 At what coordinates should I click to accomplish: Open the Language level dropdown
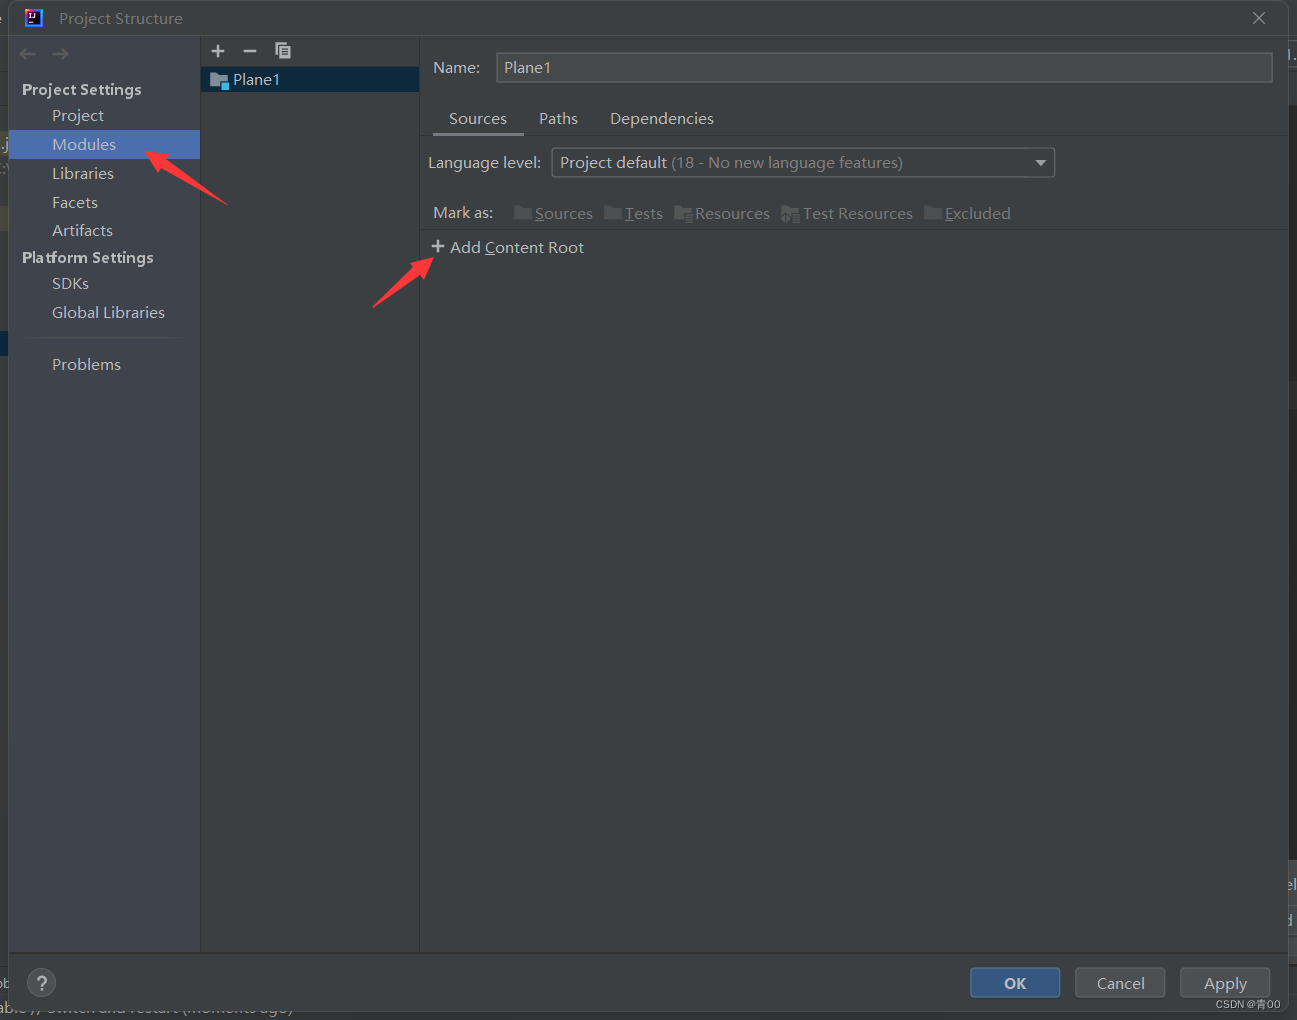(x=803, y=163)
